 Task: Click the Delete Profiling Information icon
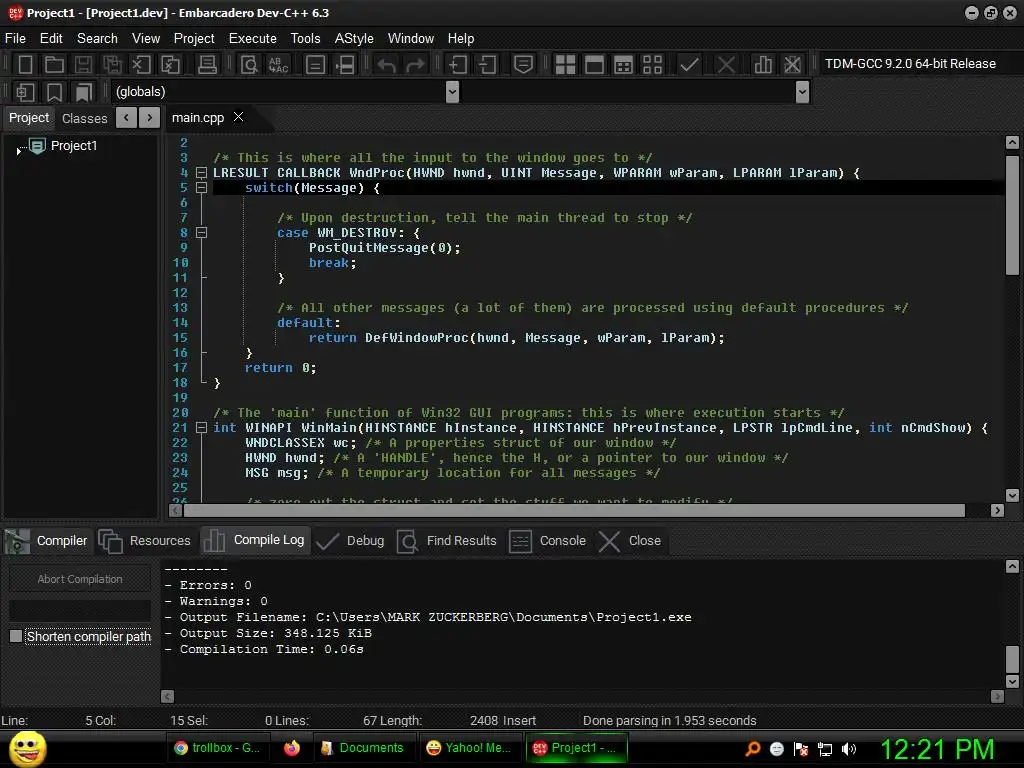792,64
